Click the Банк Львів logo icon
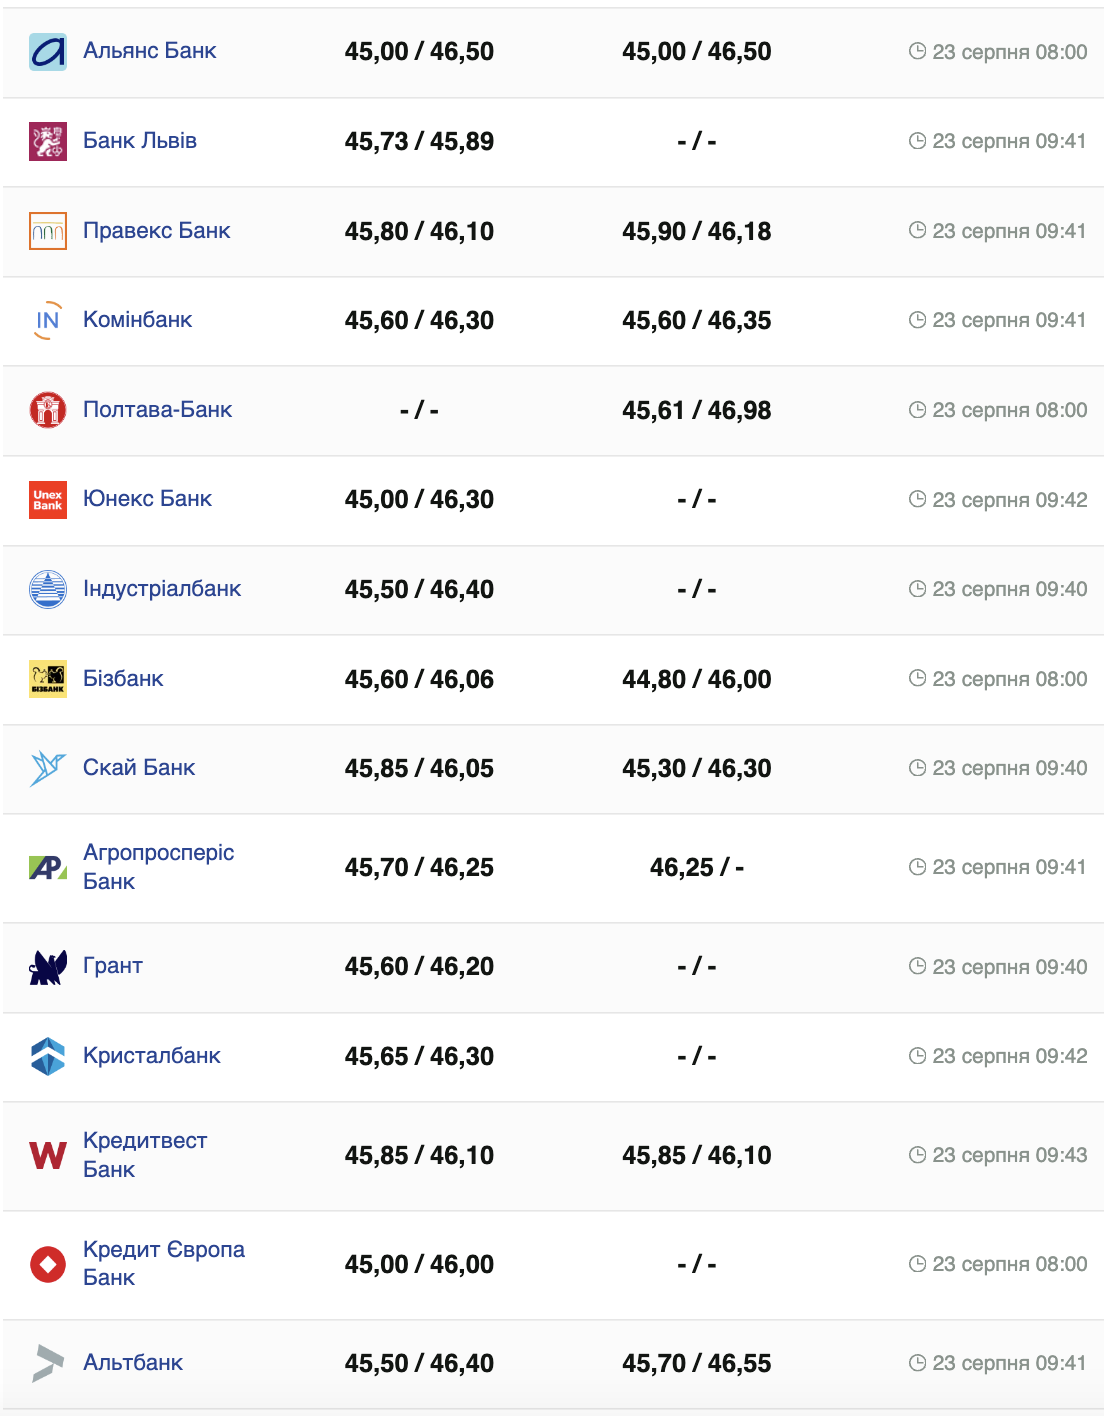 [x=48, y=141]
